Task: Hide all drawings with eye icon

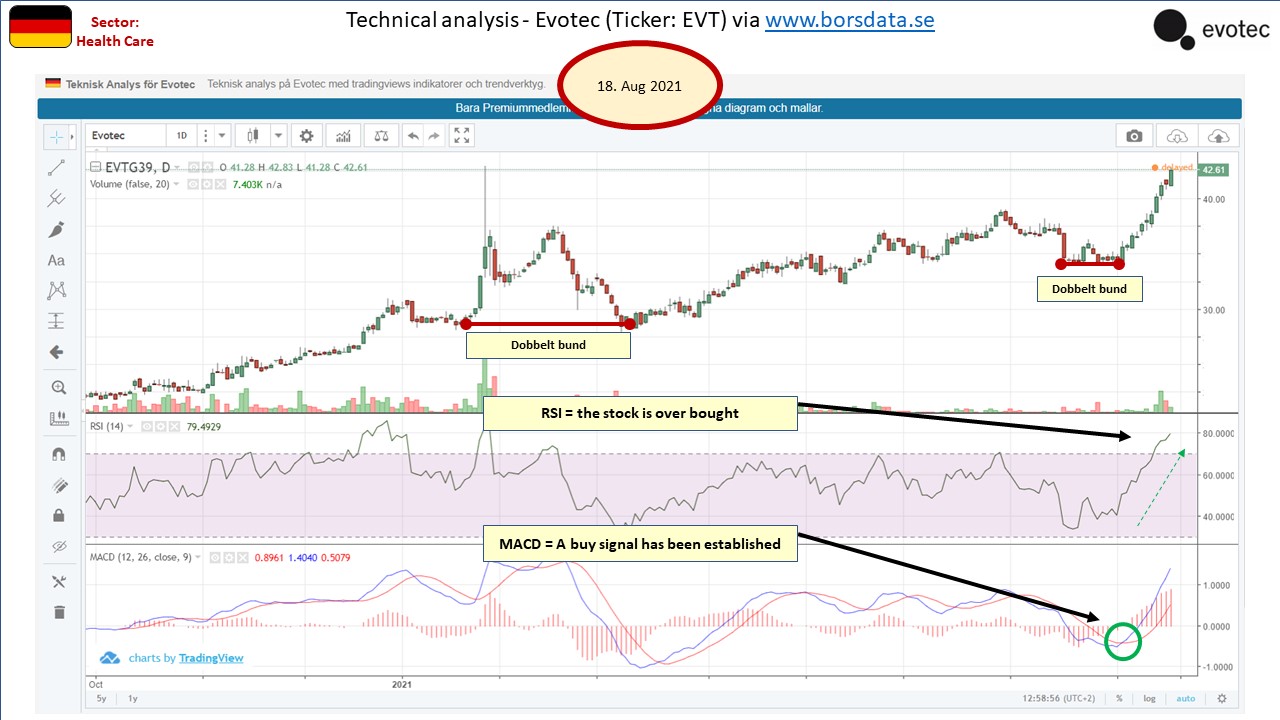Action: click(x=57, y=546)
